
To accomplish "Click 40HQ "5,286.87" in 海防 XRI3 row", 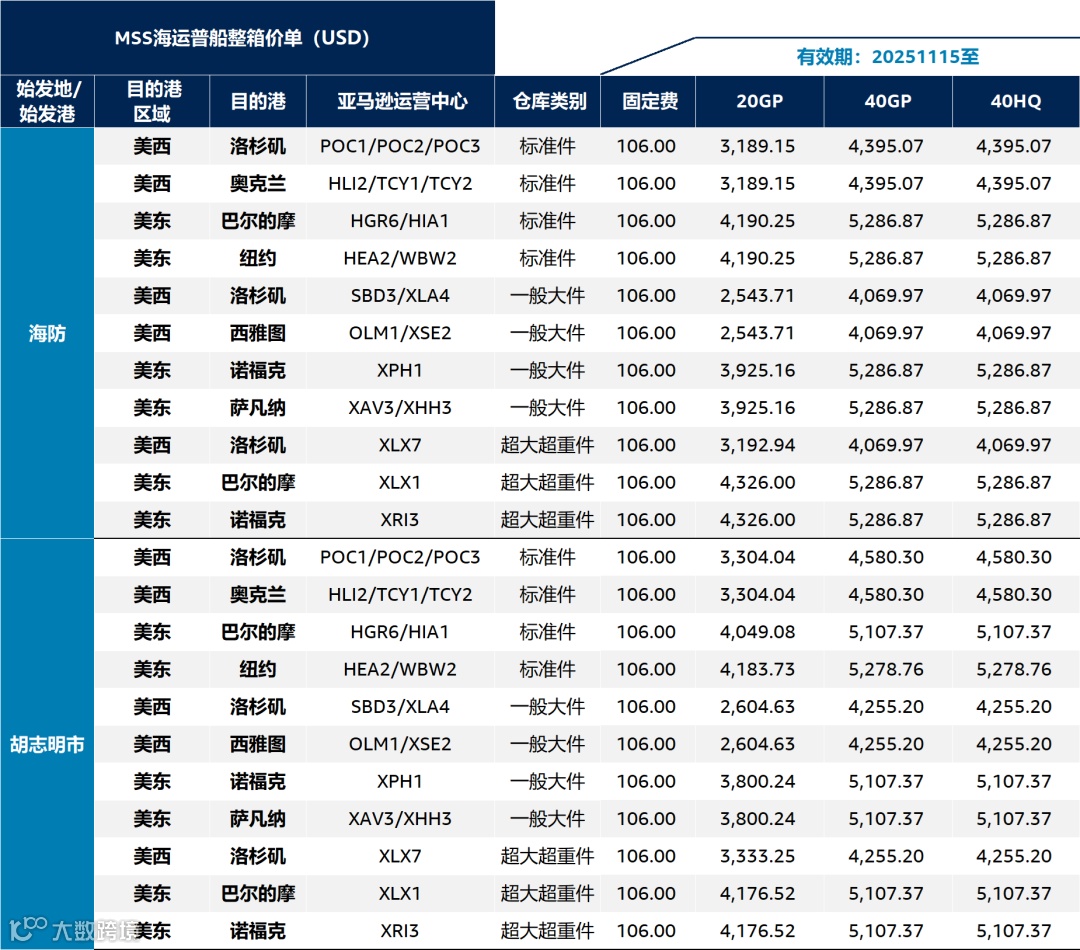I will pyautogui.click(x=1014, y=519).
